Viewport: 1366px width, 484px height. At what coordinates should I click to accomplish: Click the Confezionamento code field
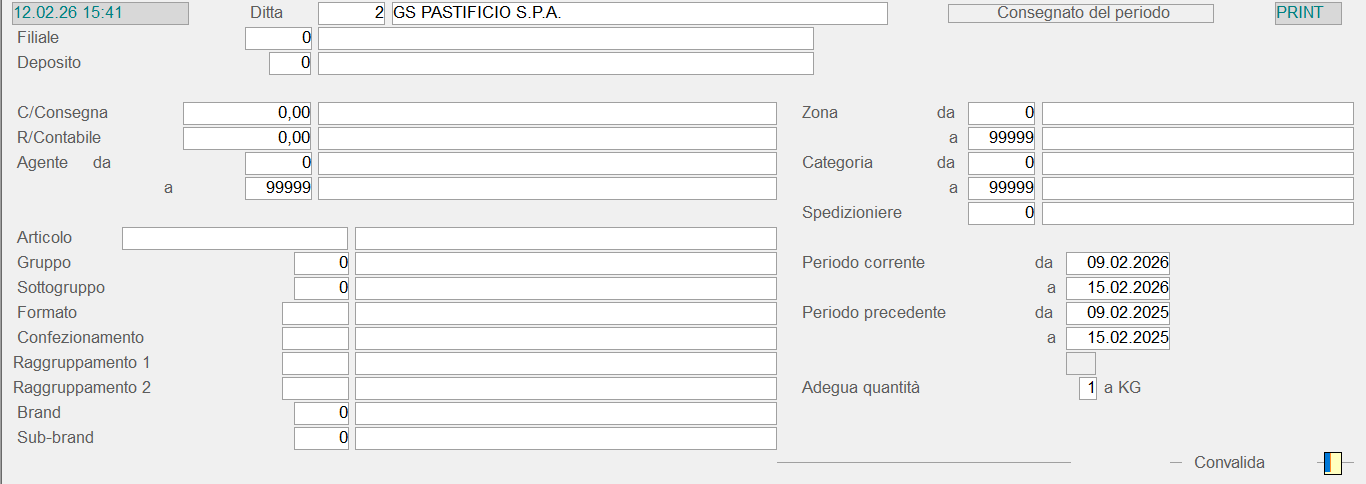[315, 338]
